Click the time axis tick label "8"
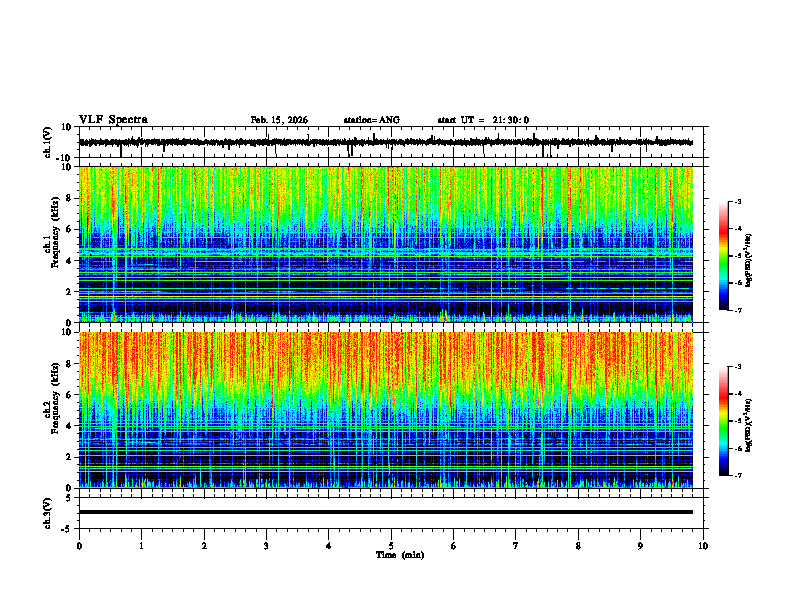Screen dimensions: 792x612 (x=578, y=546)
